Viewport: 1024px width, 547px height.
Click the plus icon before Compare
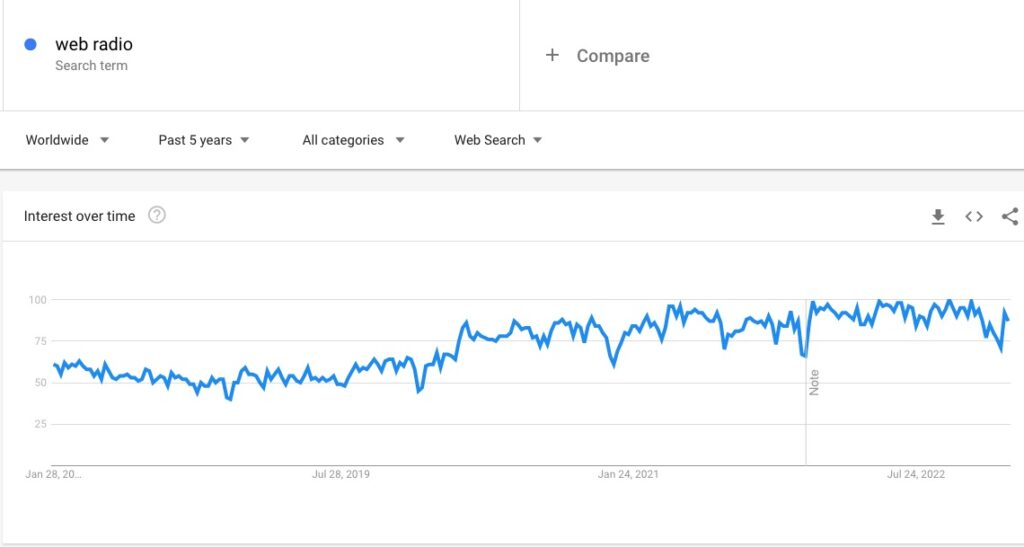pyautogui.click(x=552, y=55)
